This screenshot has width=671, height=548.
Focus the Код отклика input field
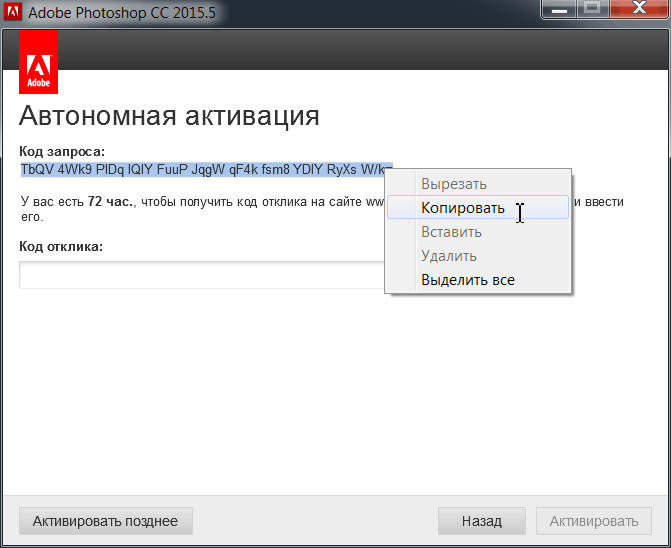[202, 275]
